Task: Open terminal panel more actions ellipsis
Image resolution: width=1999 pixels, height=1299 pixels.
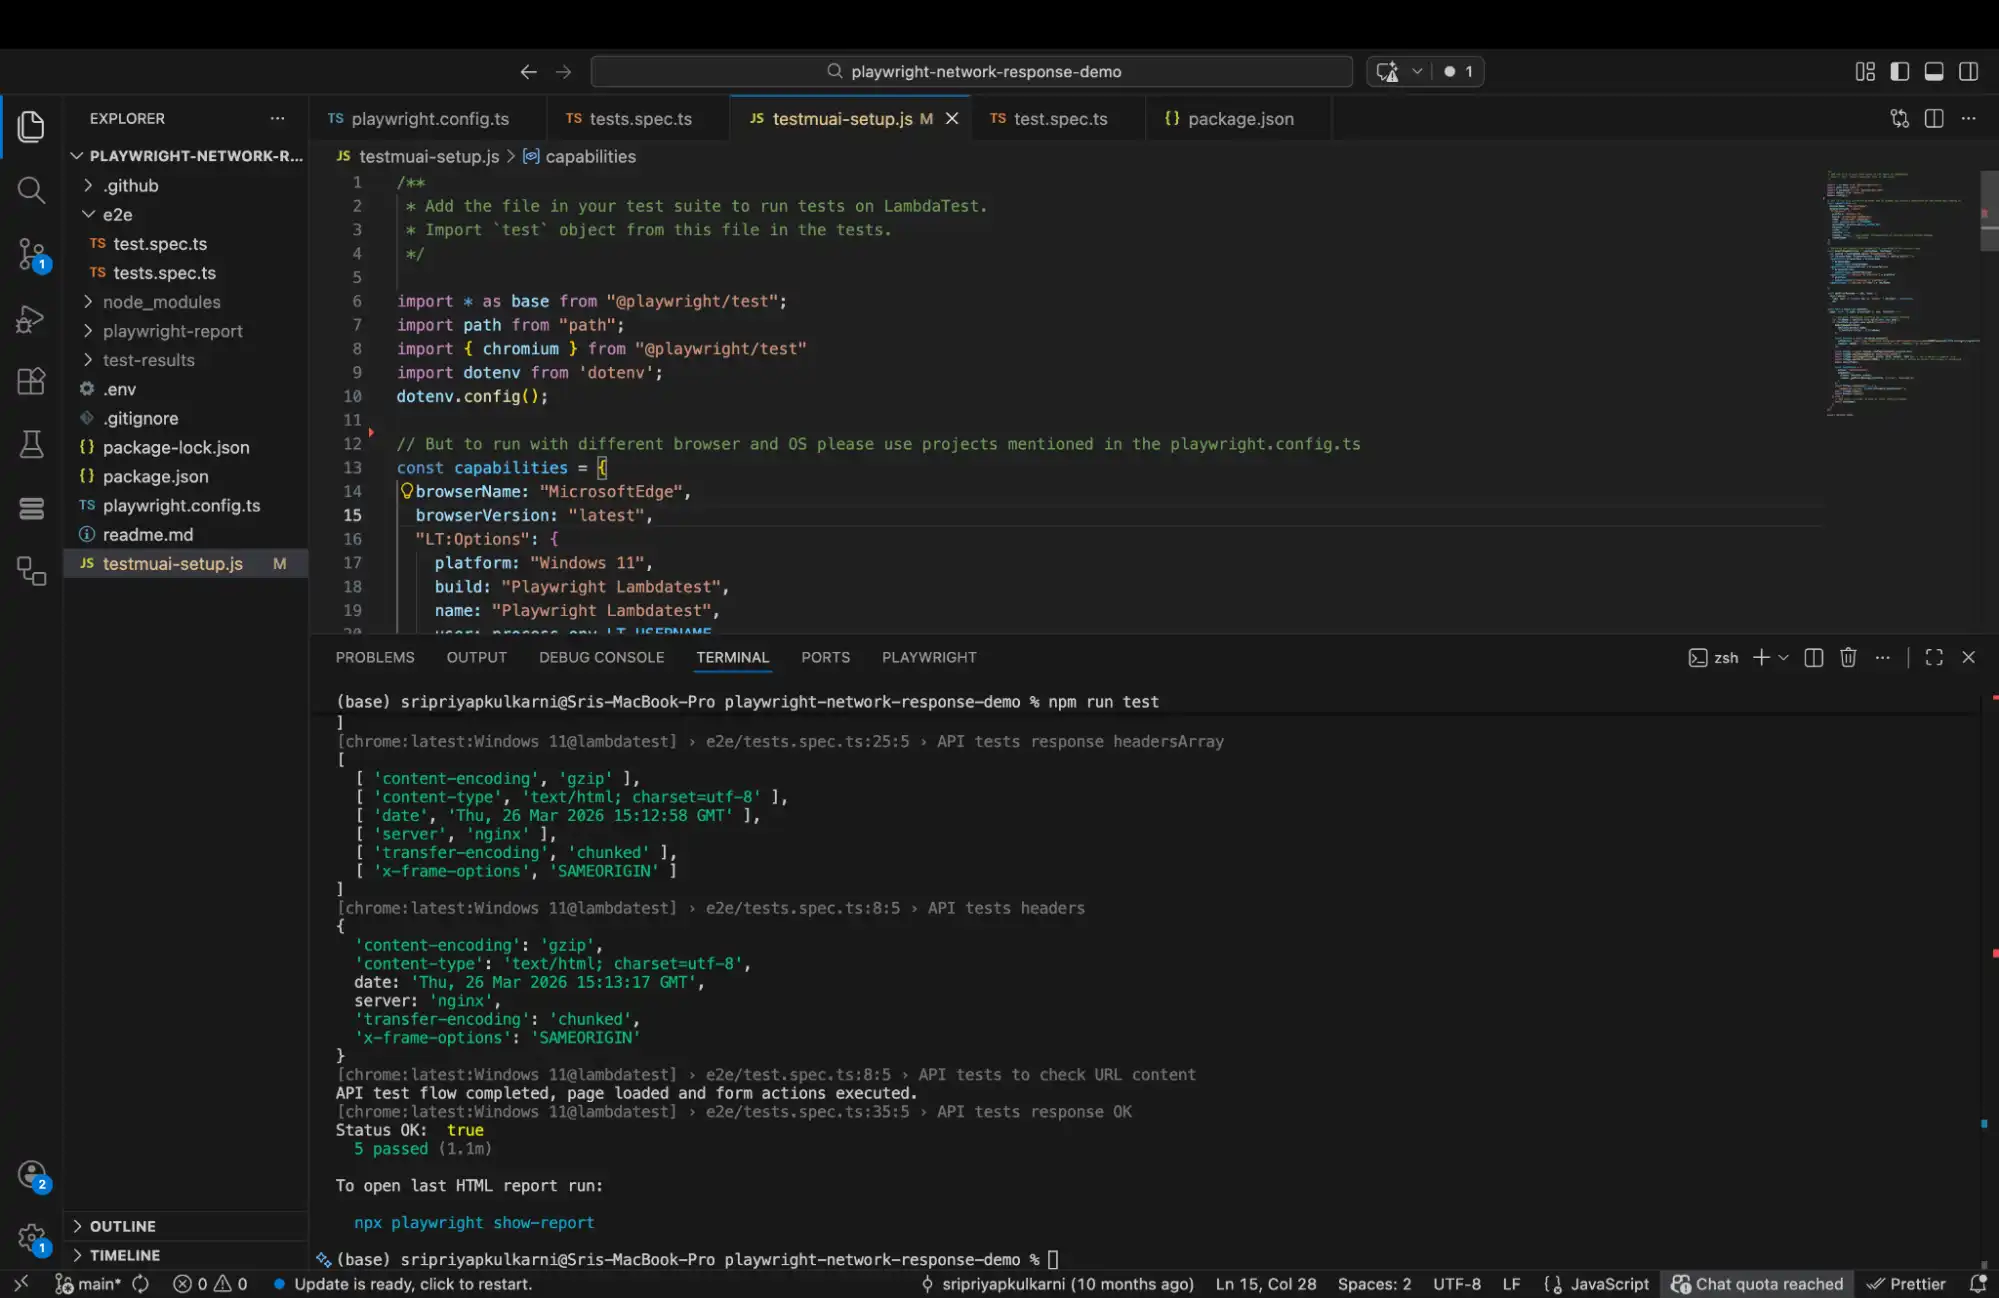Action: tap(1882, 658)
